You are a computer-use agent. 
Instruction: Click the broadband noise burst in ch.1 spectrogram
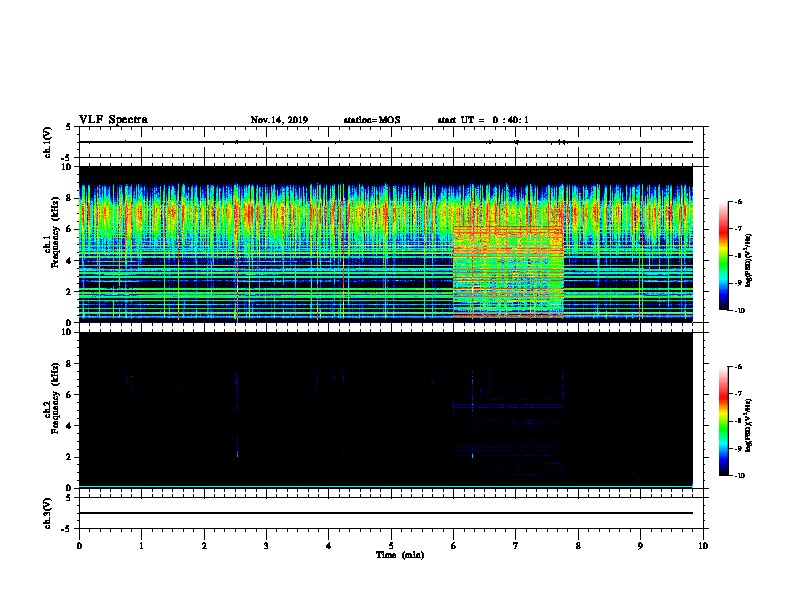pyautogui.click(x=508, y=272)
